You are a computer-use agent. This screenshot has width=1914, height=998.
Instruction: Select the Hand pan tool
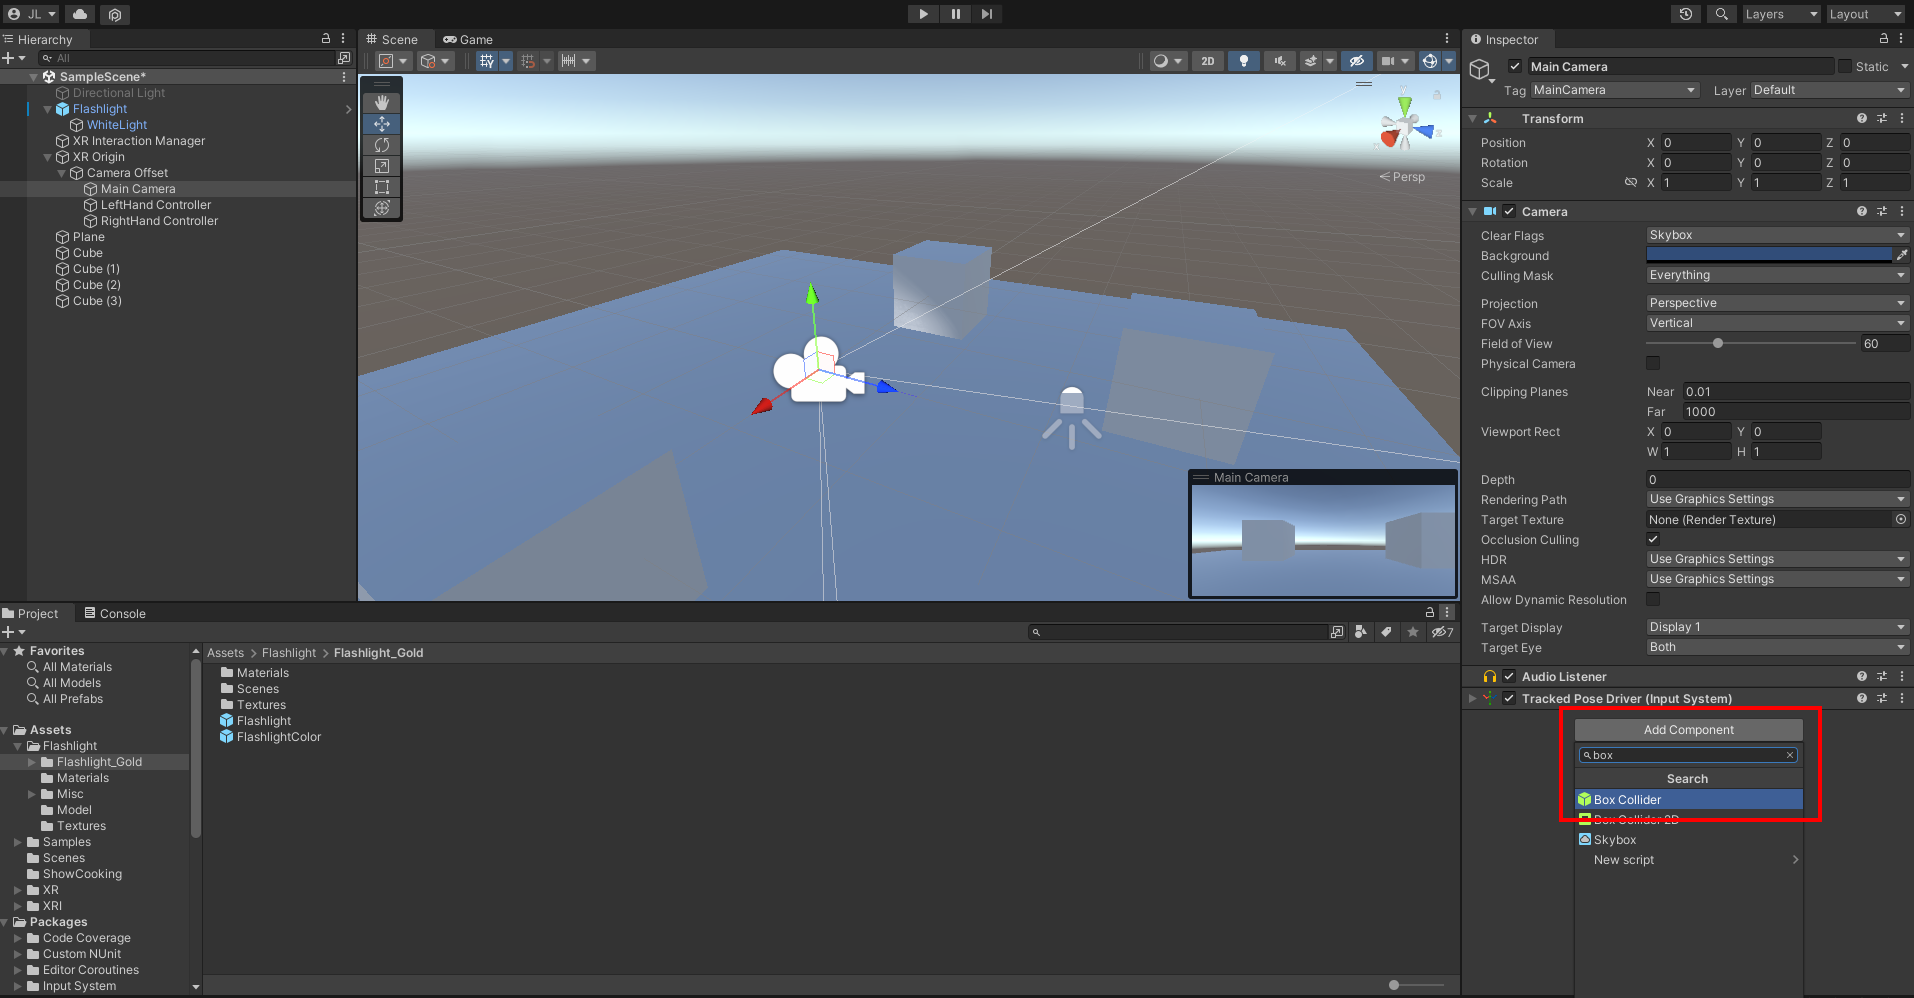[381, 101]
